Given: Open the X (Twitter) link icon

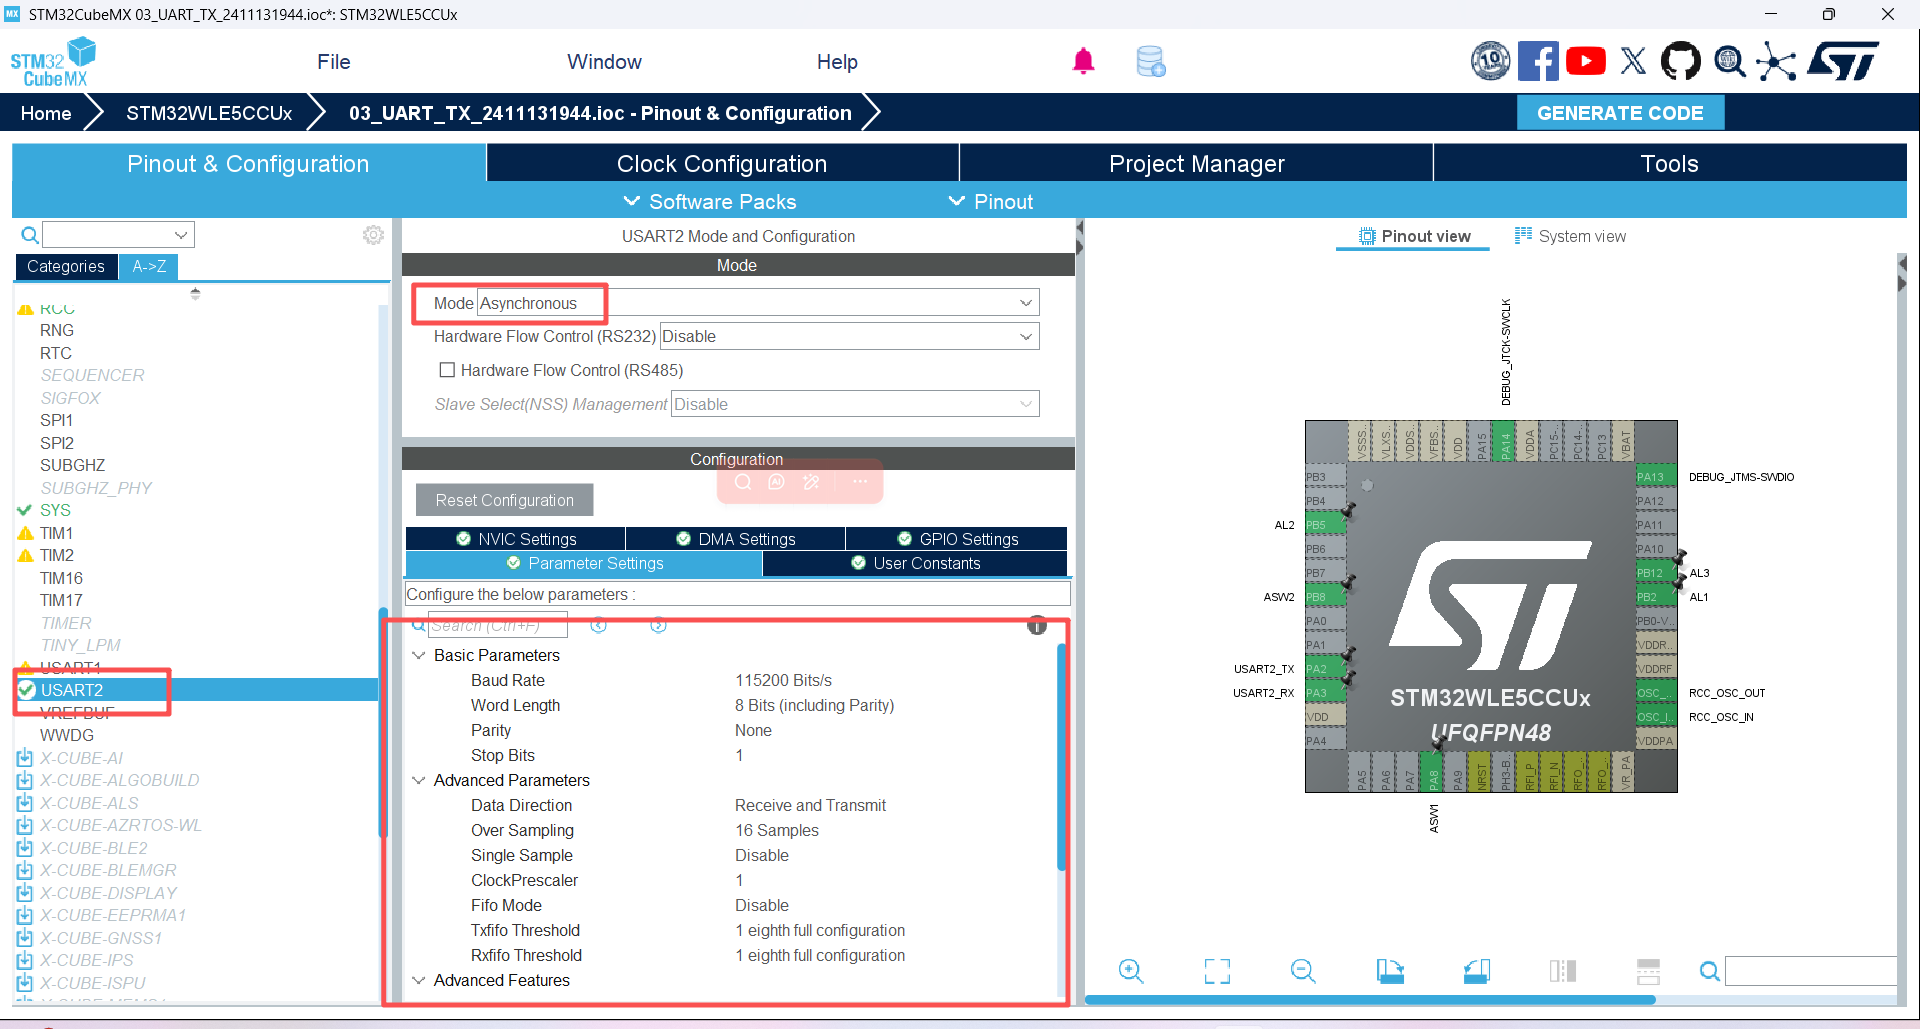Looking at the screenshot, I should (1633, 61).
